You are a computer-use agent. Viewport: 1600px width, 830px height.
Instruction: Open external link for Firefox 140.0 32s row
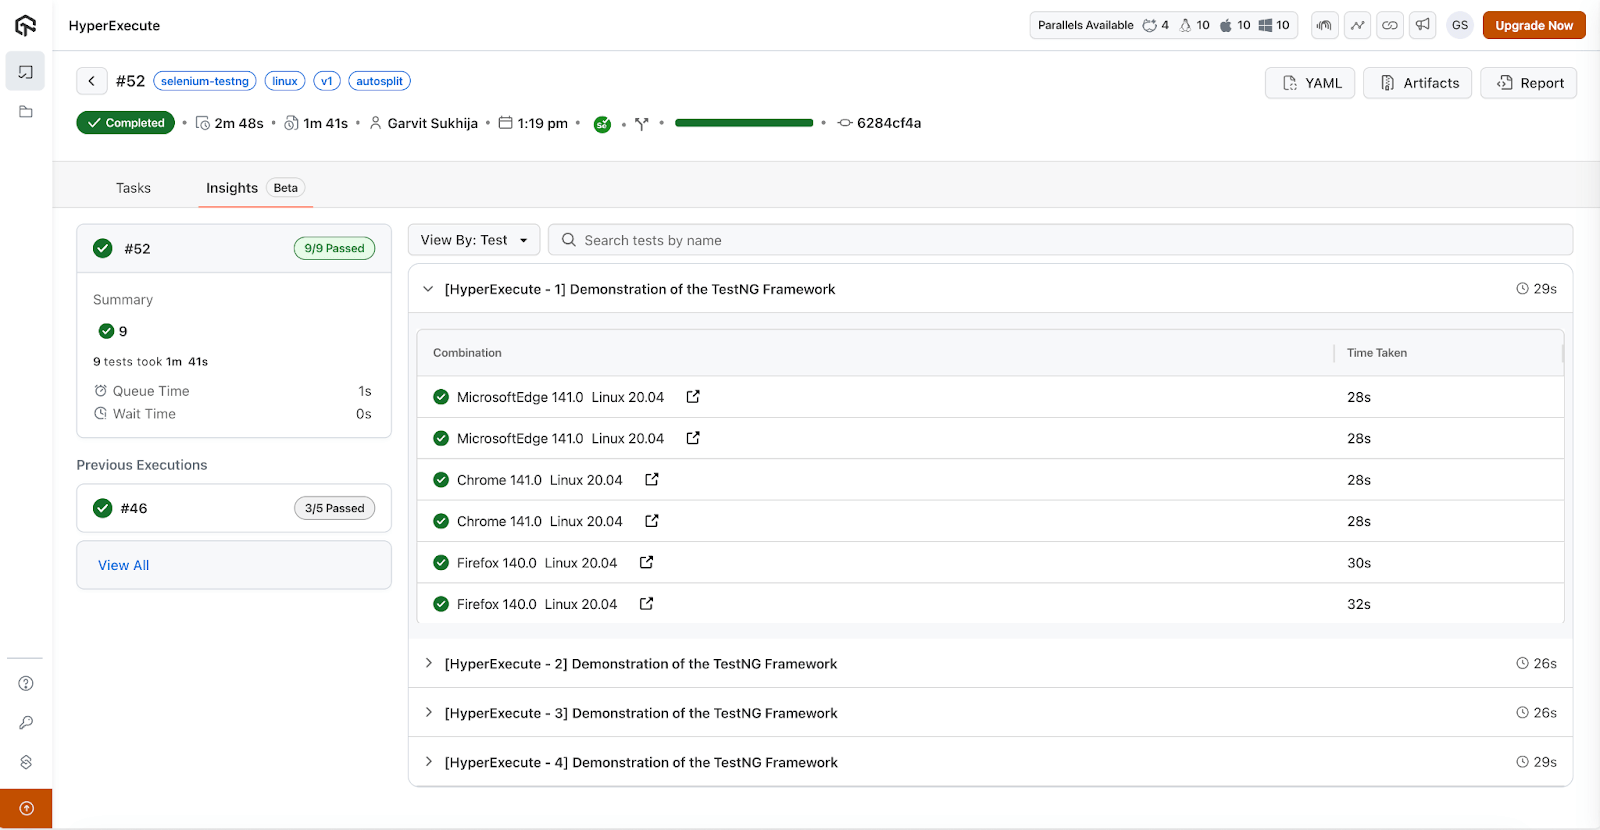click(646, 604)
